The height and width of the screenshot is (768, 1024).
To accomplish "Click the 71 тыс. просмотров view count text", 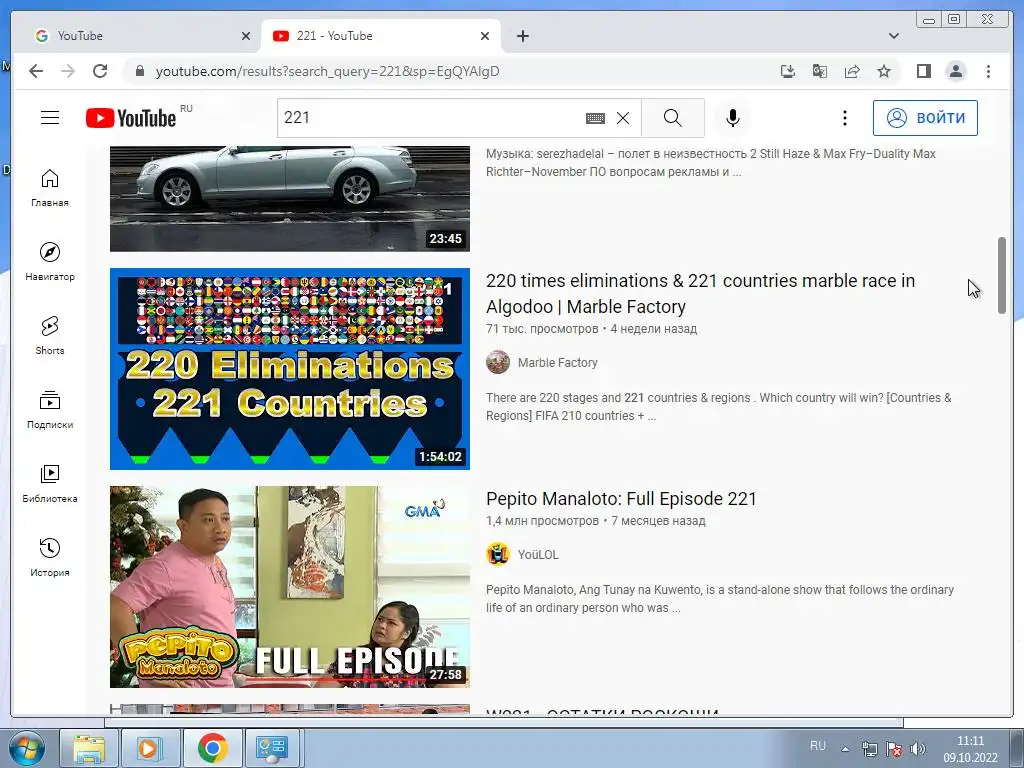I will (x=542, y=329).
